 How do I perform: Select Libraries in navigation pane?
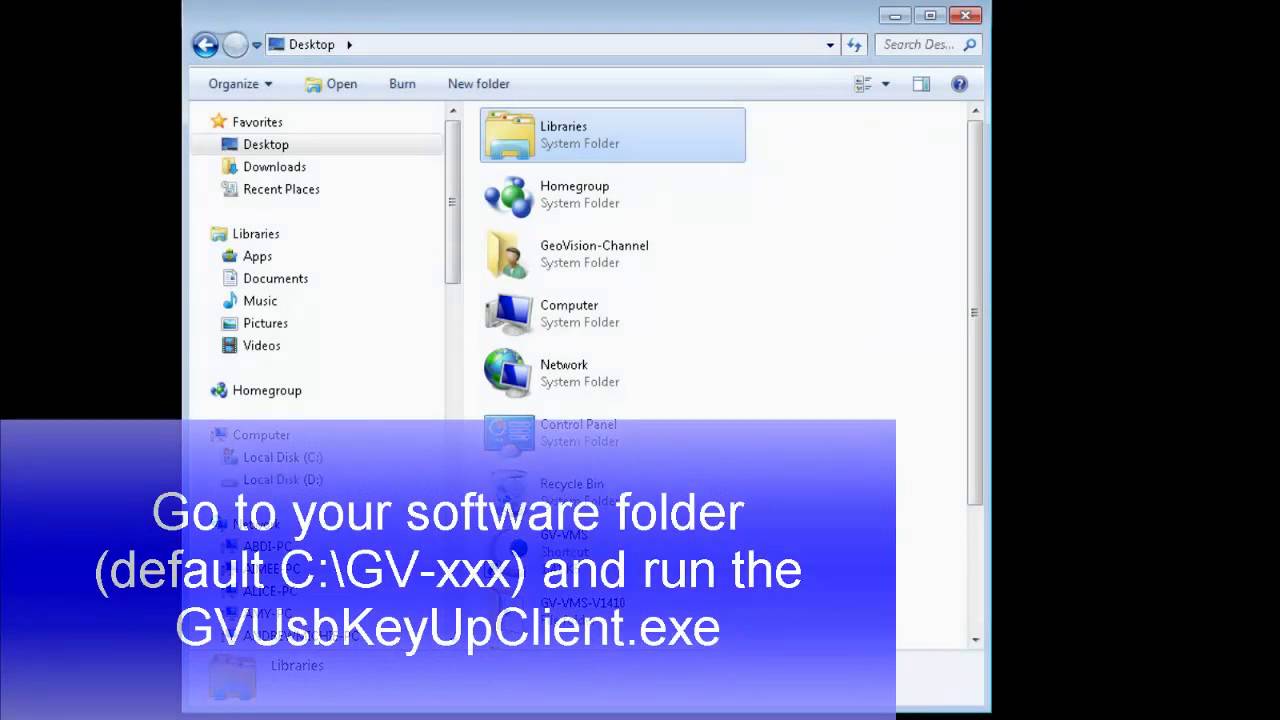[x=256, y=234]
